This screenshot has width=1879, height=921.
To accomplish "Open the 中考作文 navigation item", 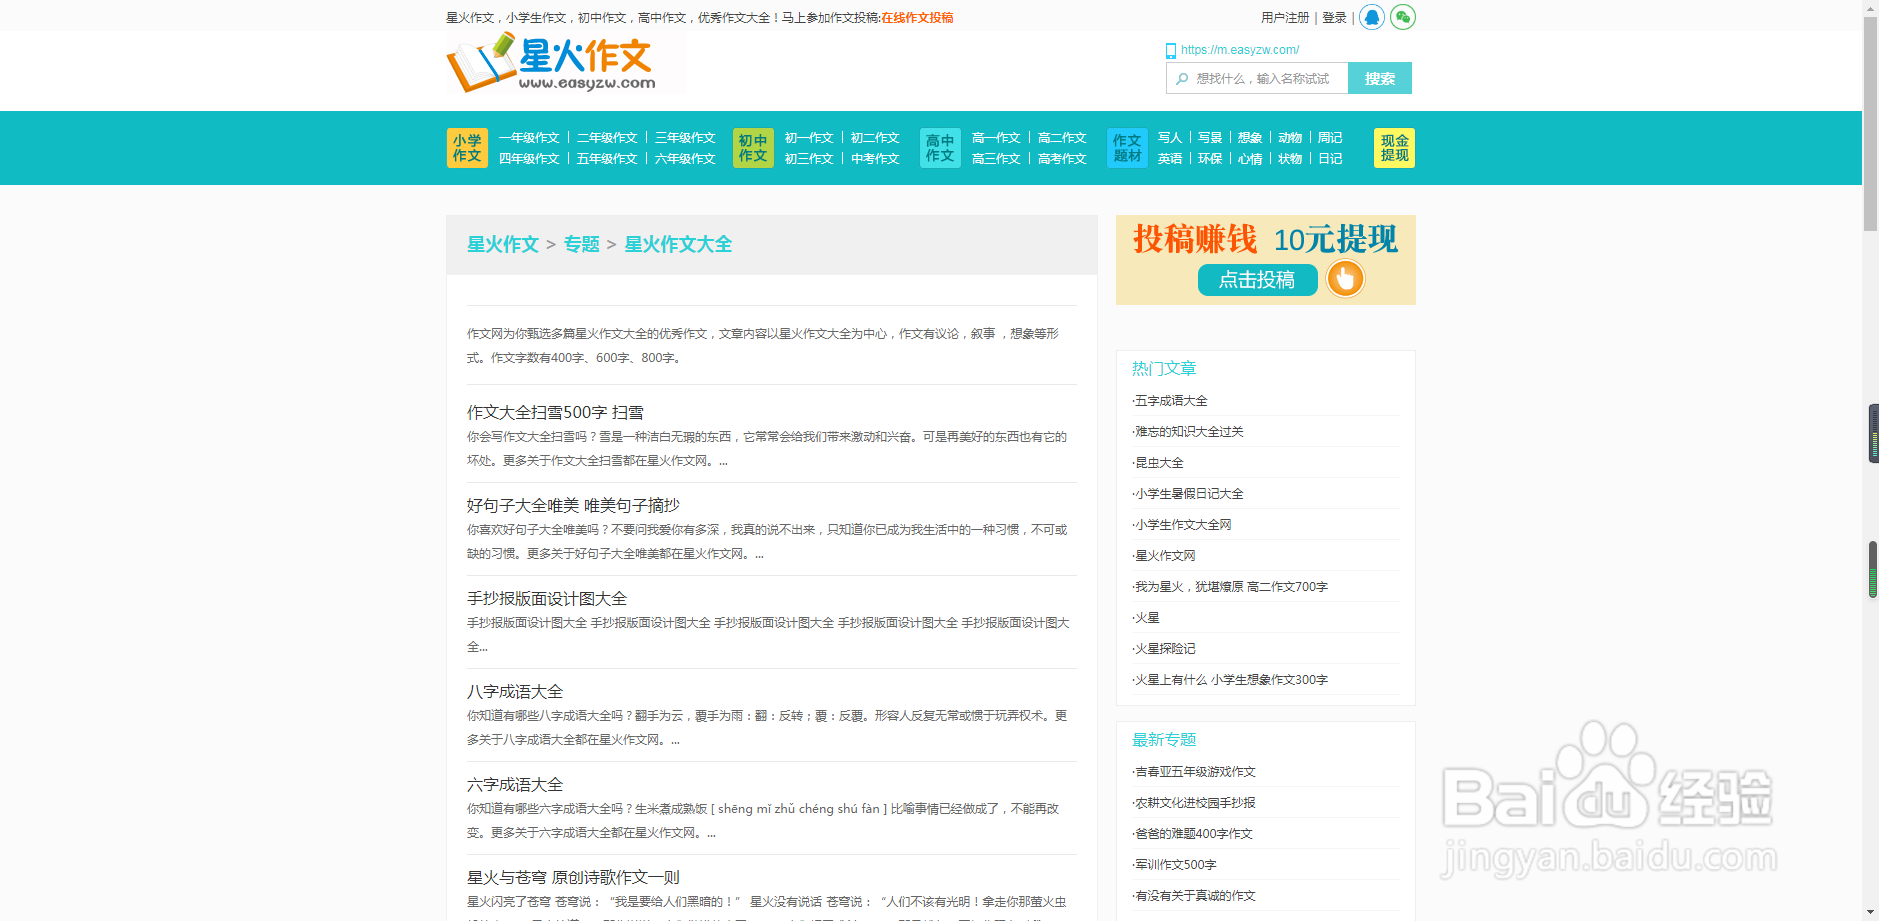I will pyautogui.click(x=874, y=158).
